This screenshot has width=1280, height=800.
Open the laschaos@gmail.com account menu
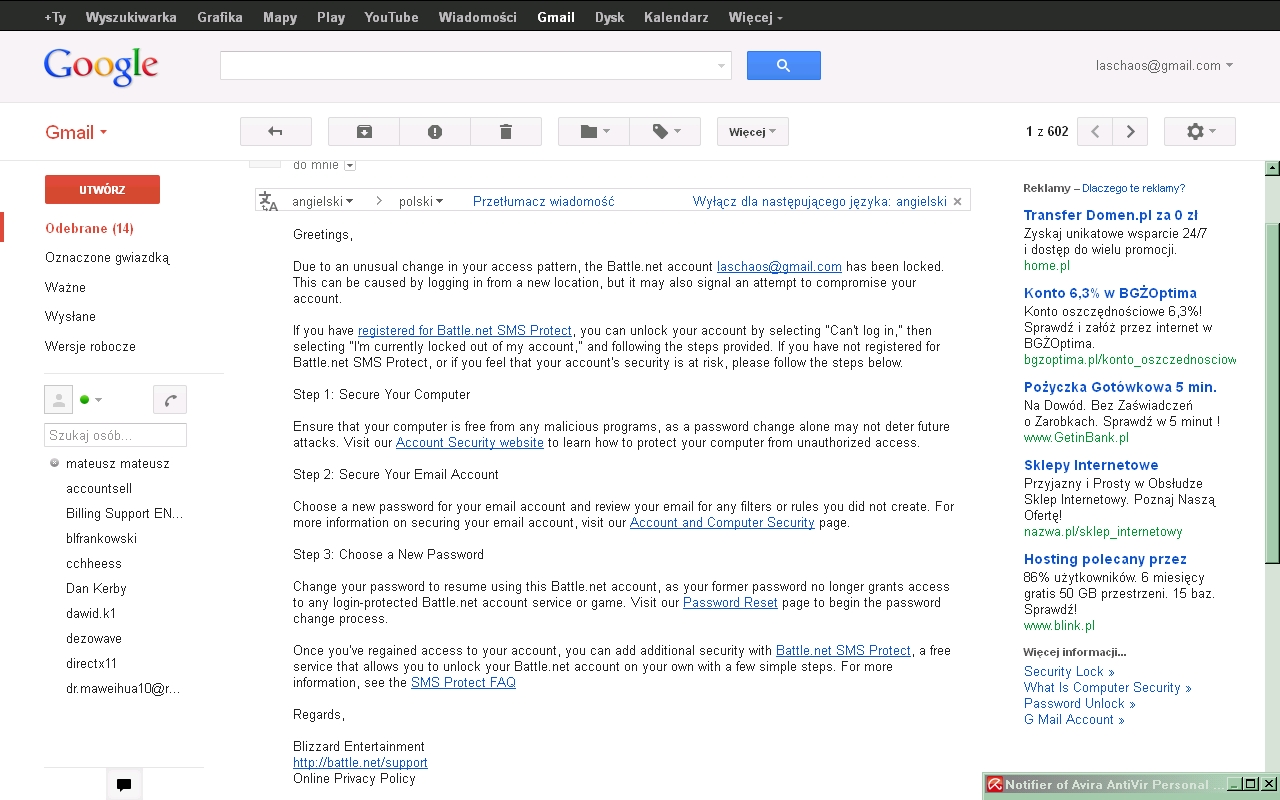tap(1164, 66)
